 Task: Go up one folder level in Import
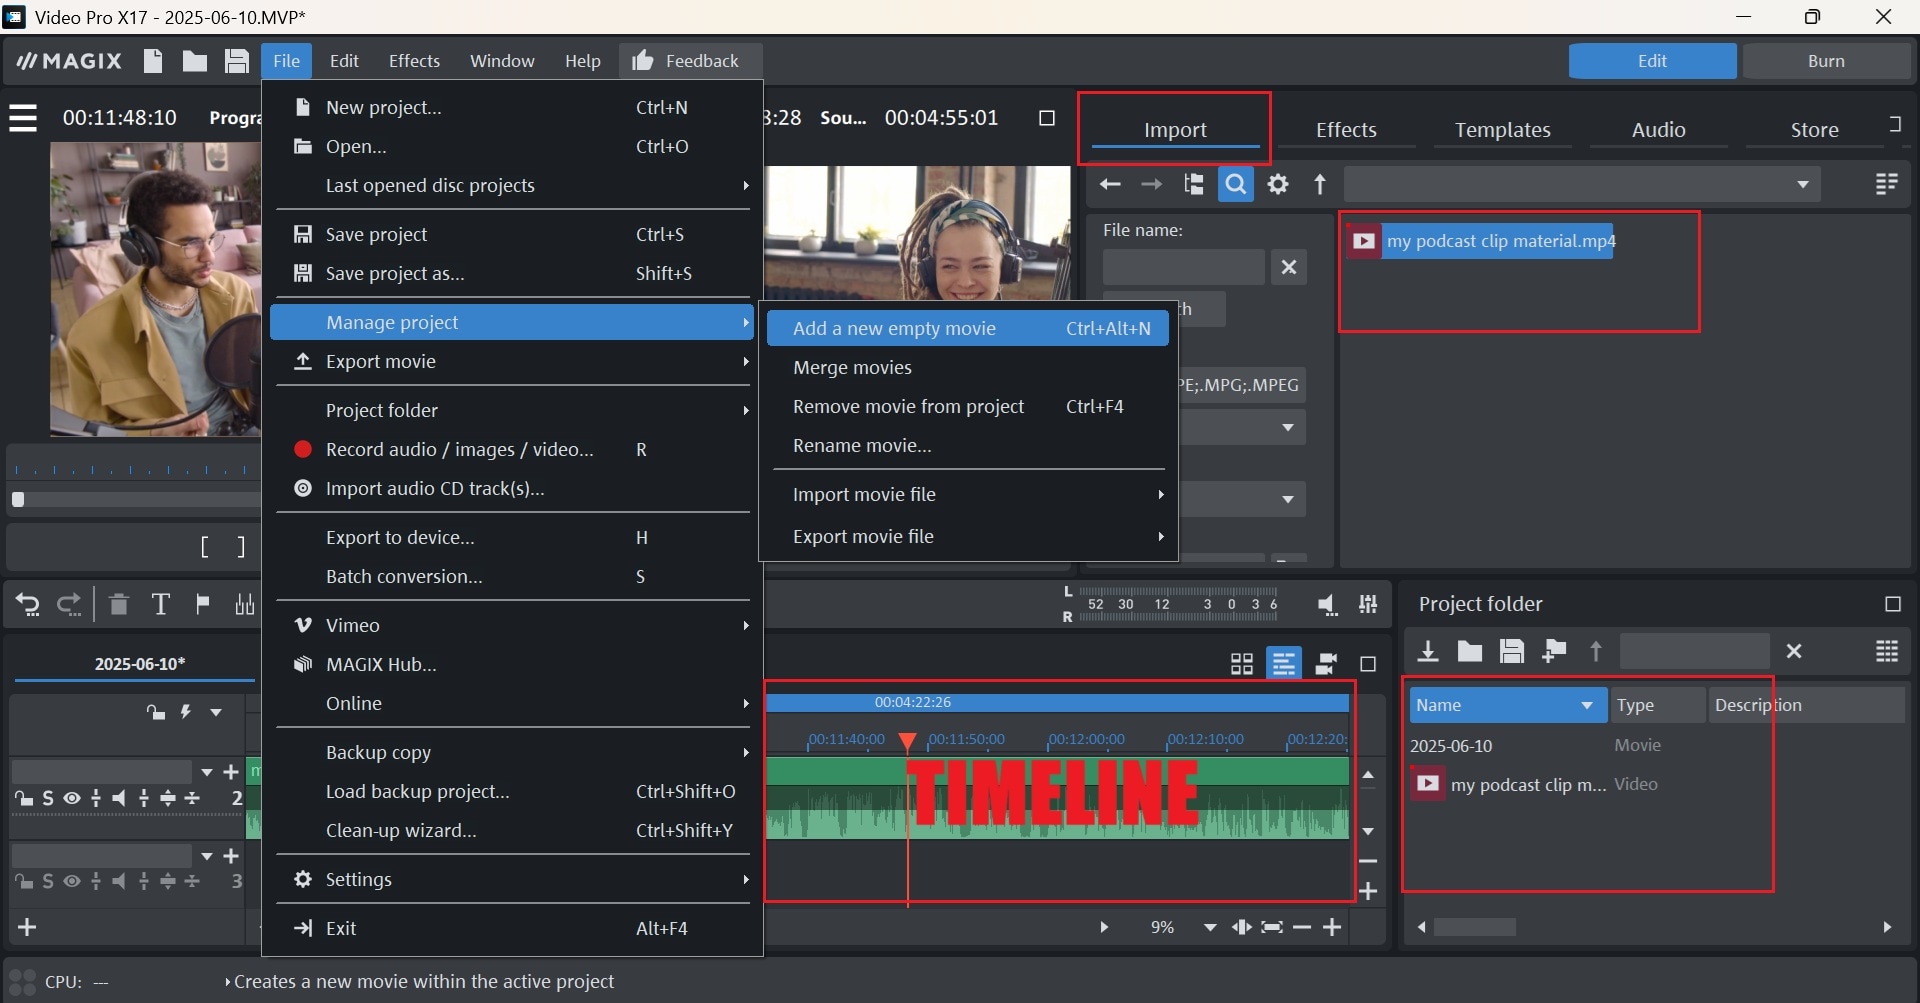pos(1320,184)
